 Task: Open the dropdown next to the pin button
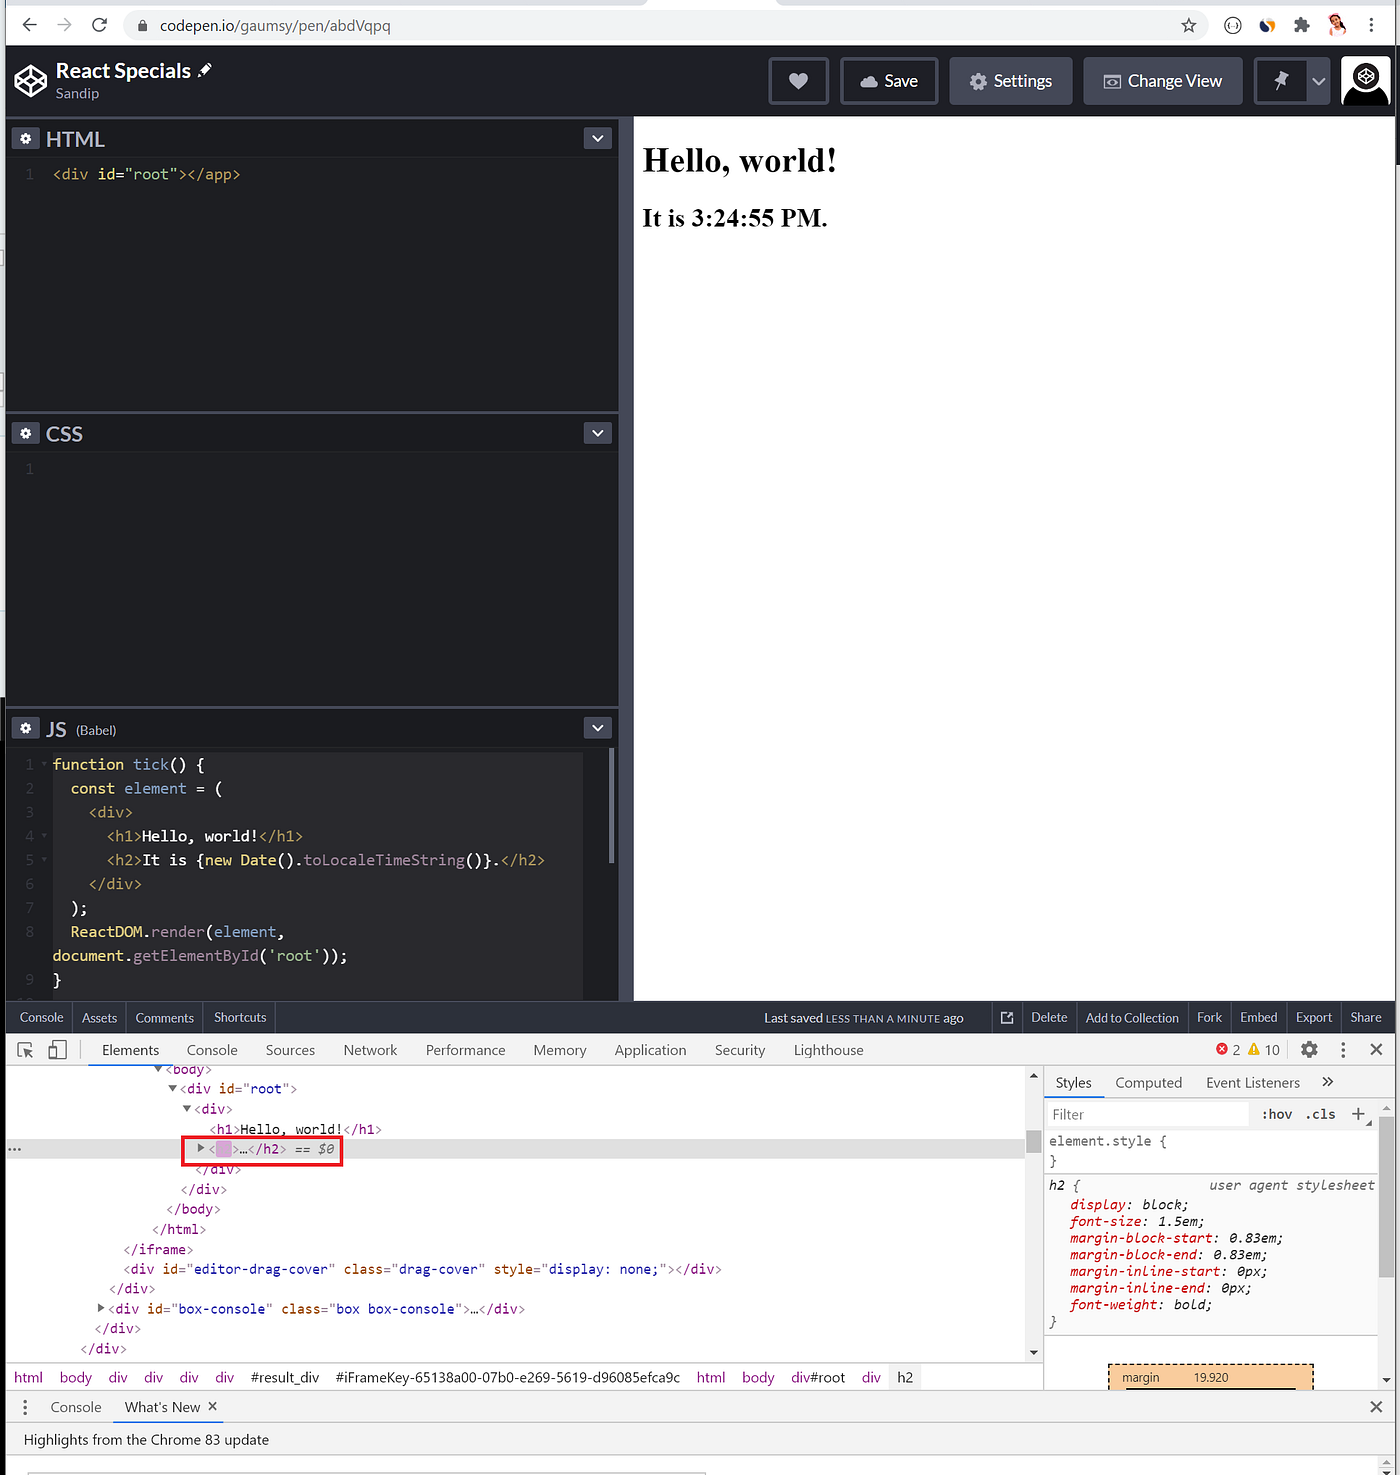(1317, 80)
